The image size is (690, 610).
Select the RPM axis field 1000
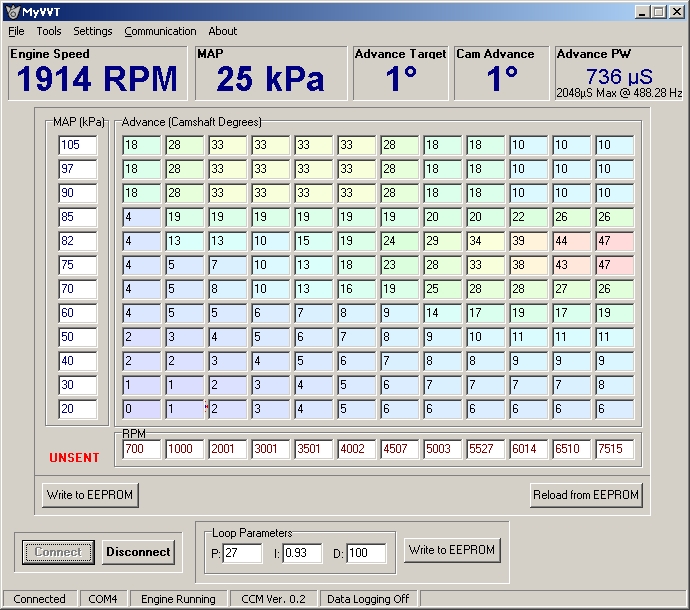point(185,449)
